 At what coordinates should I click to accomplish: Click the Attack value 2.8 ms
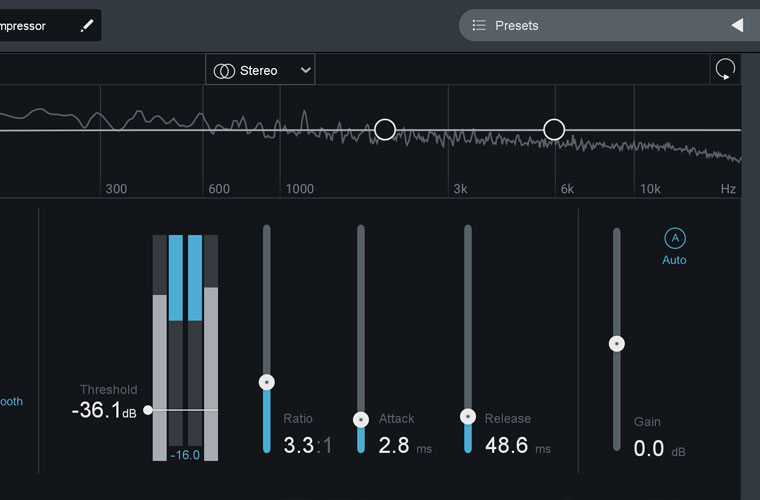394,446
